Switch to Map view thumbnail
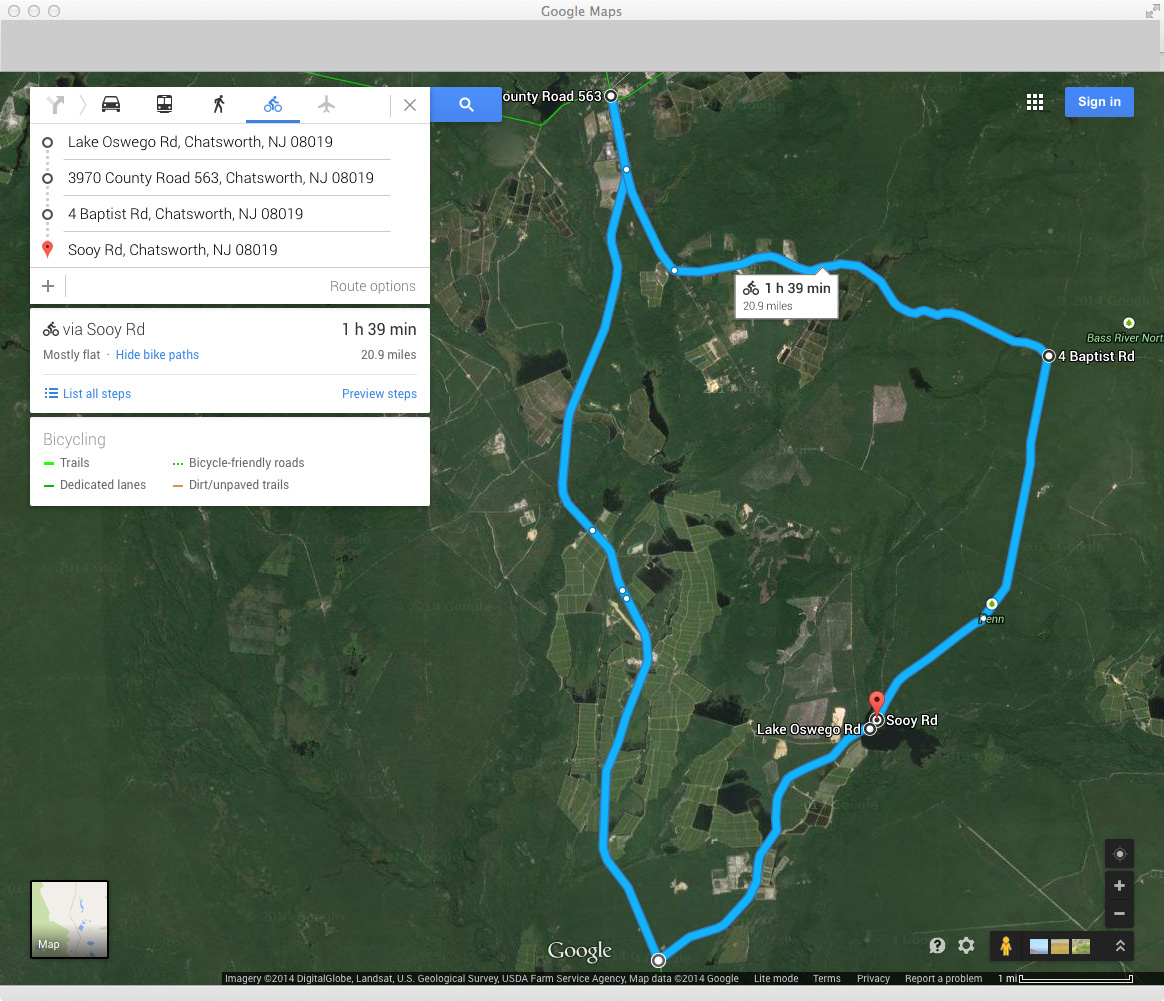 click(x=69, y=919)
